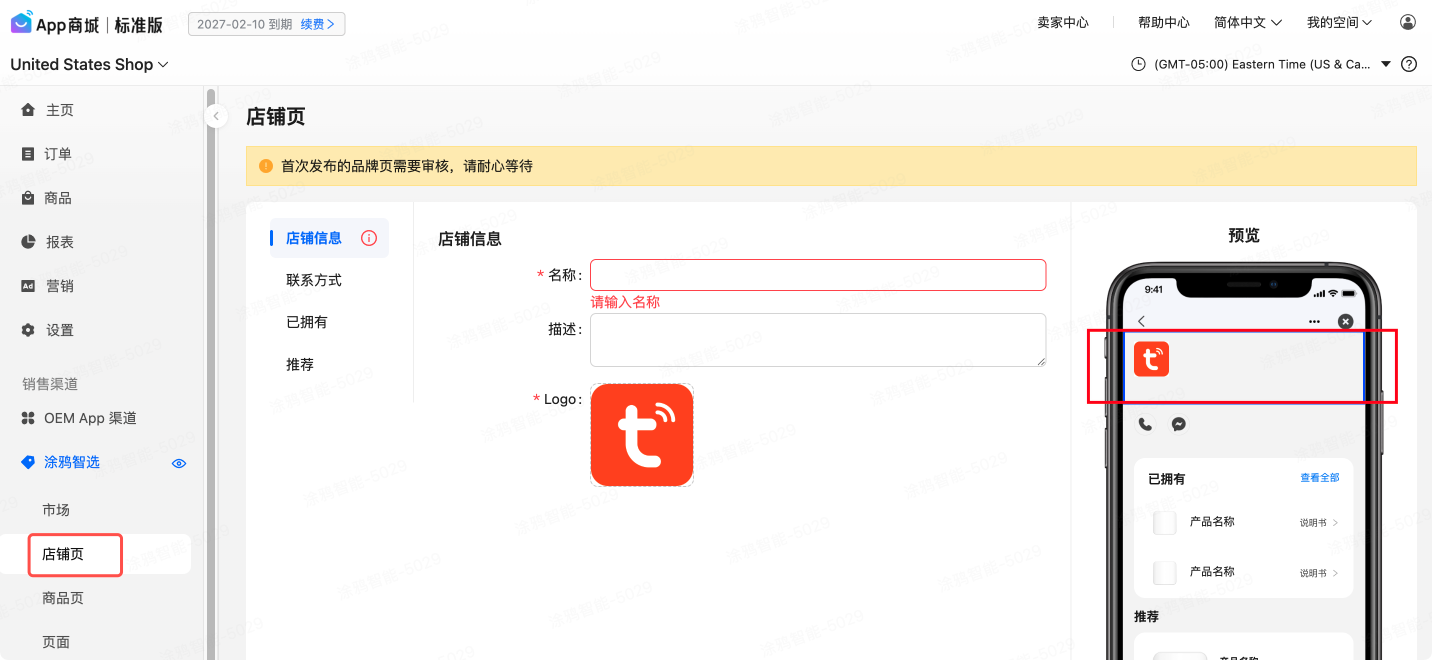Open 商品页 in sidebar
1432x660 pixels.
tap(63, 598)
